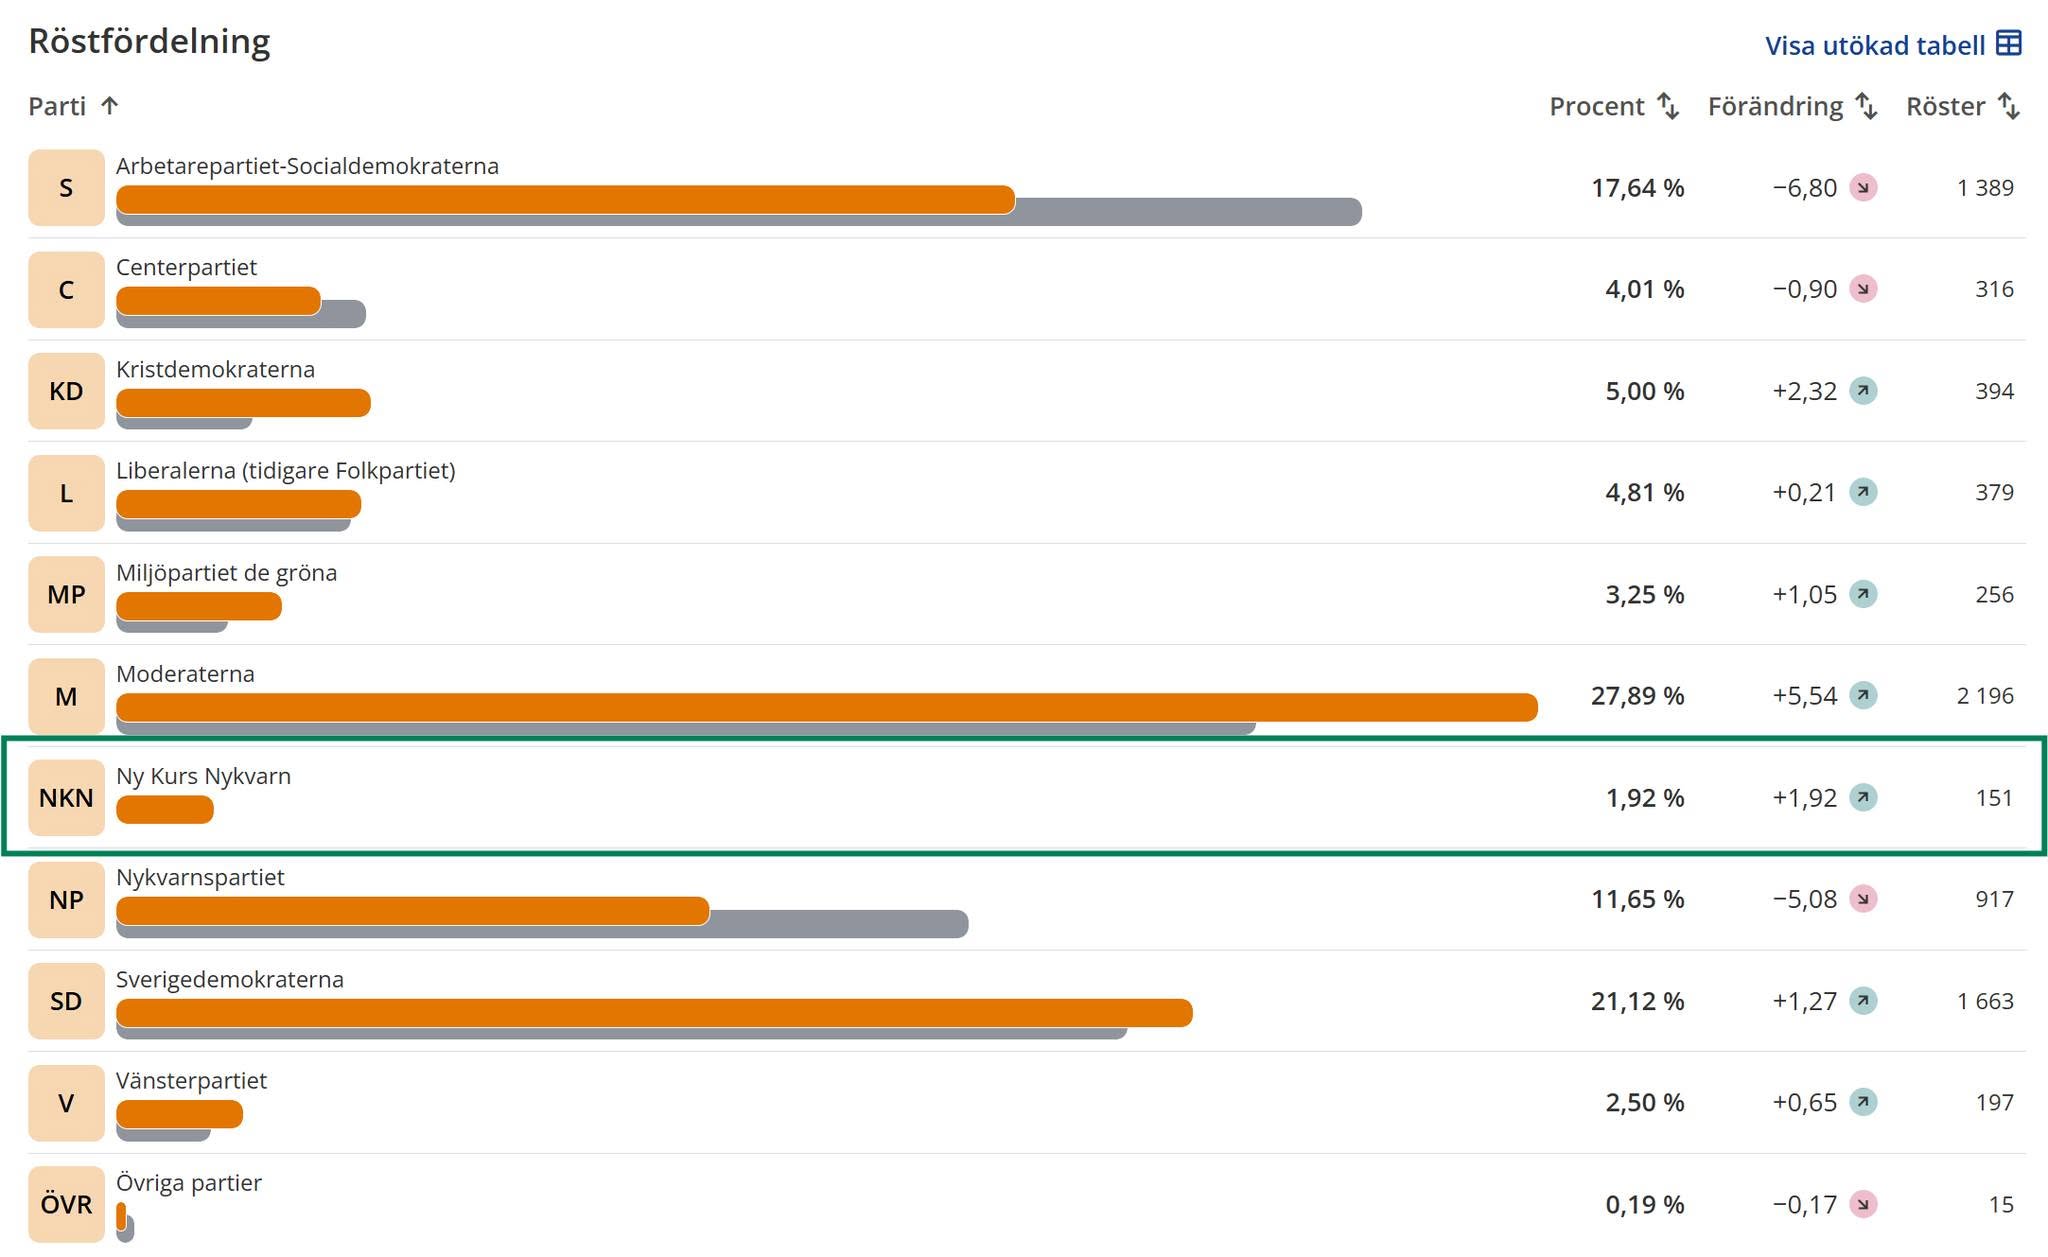Screen dimensions: 2048x1257
Task: Click the M party badge
Action: pyautogui.click(x=66, y=696)
